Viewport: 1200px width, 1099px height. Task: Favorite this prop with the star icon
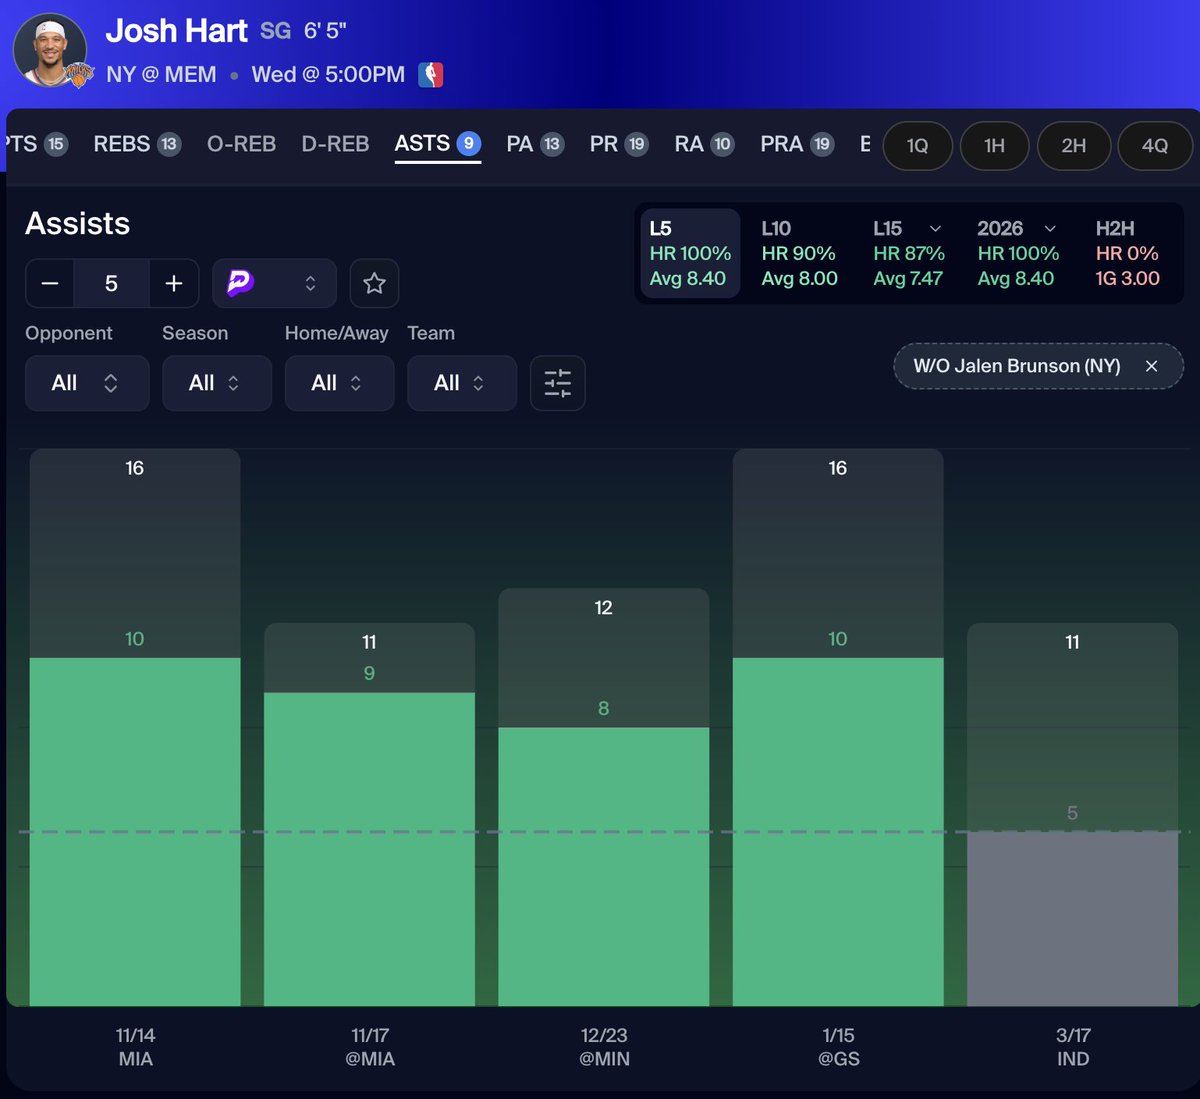[x=375, y=283]
